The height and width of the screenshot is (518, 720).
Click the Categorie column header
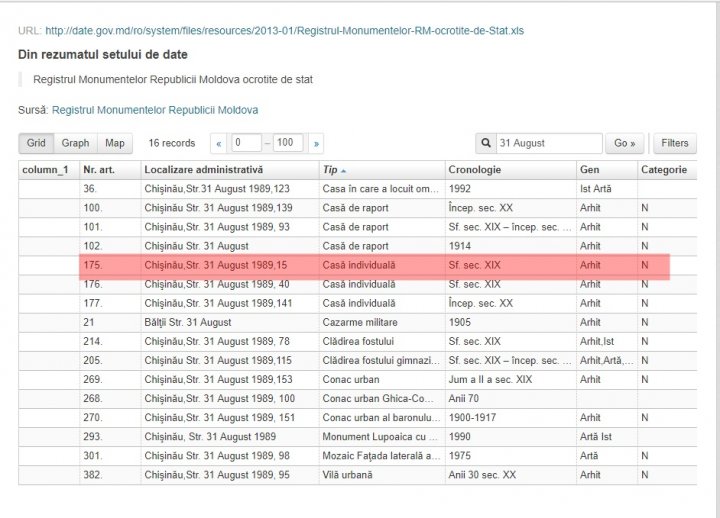point(664,170)
